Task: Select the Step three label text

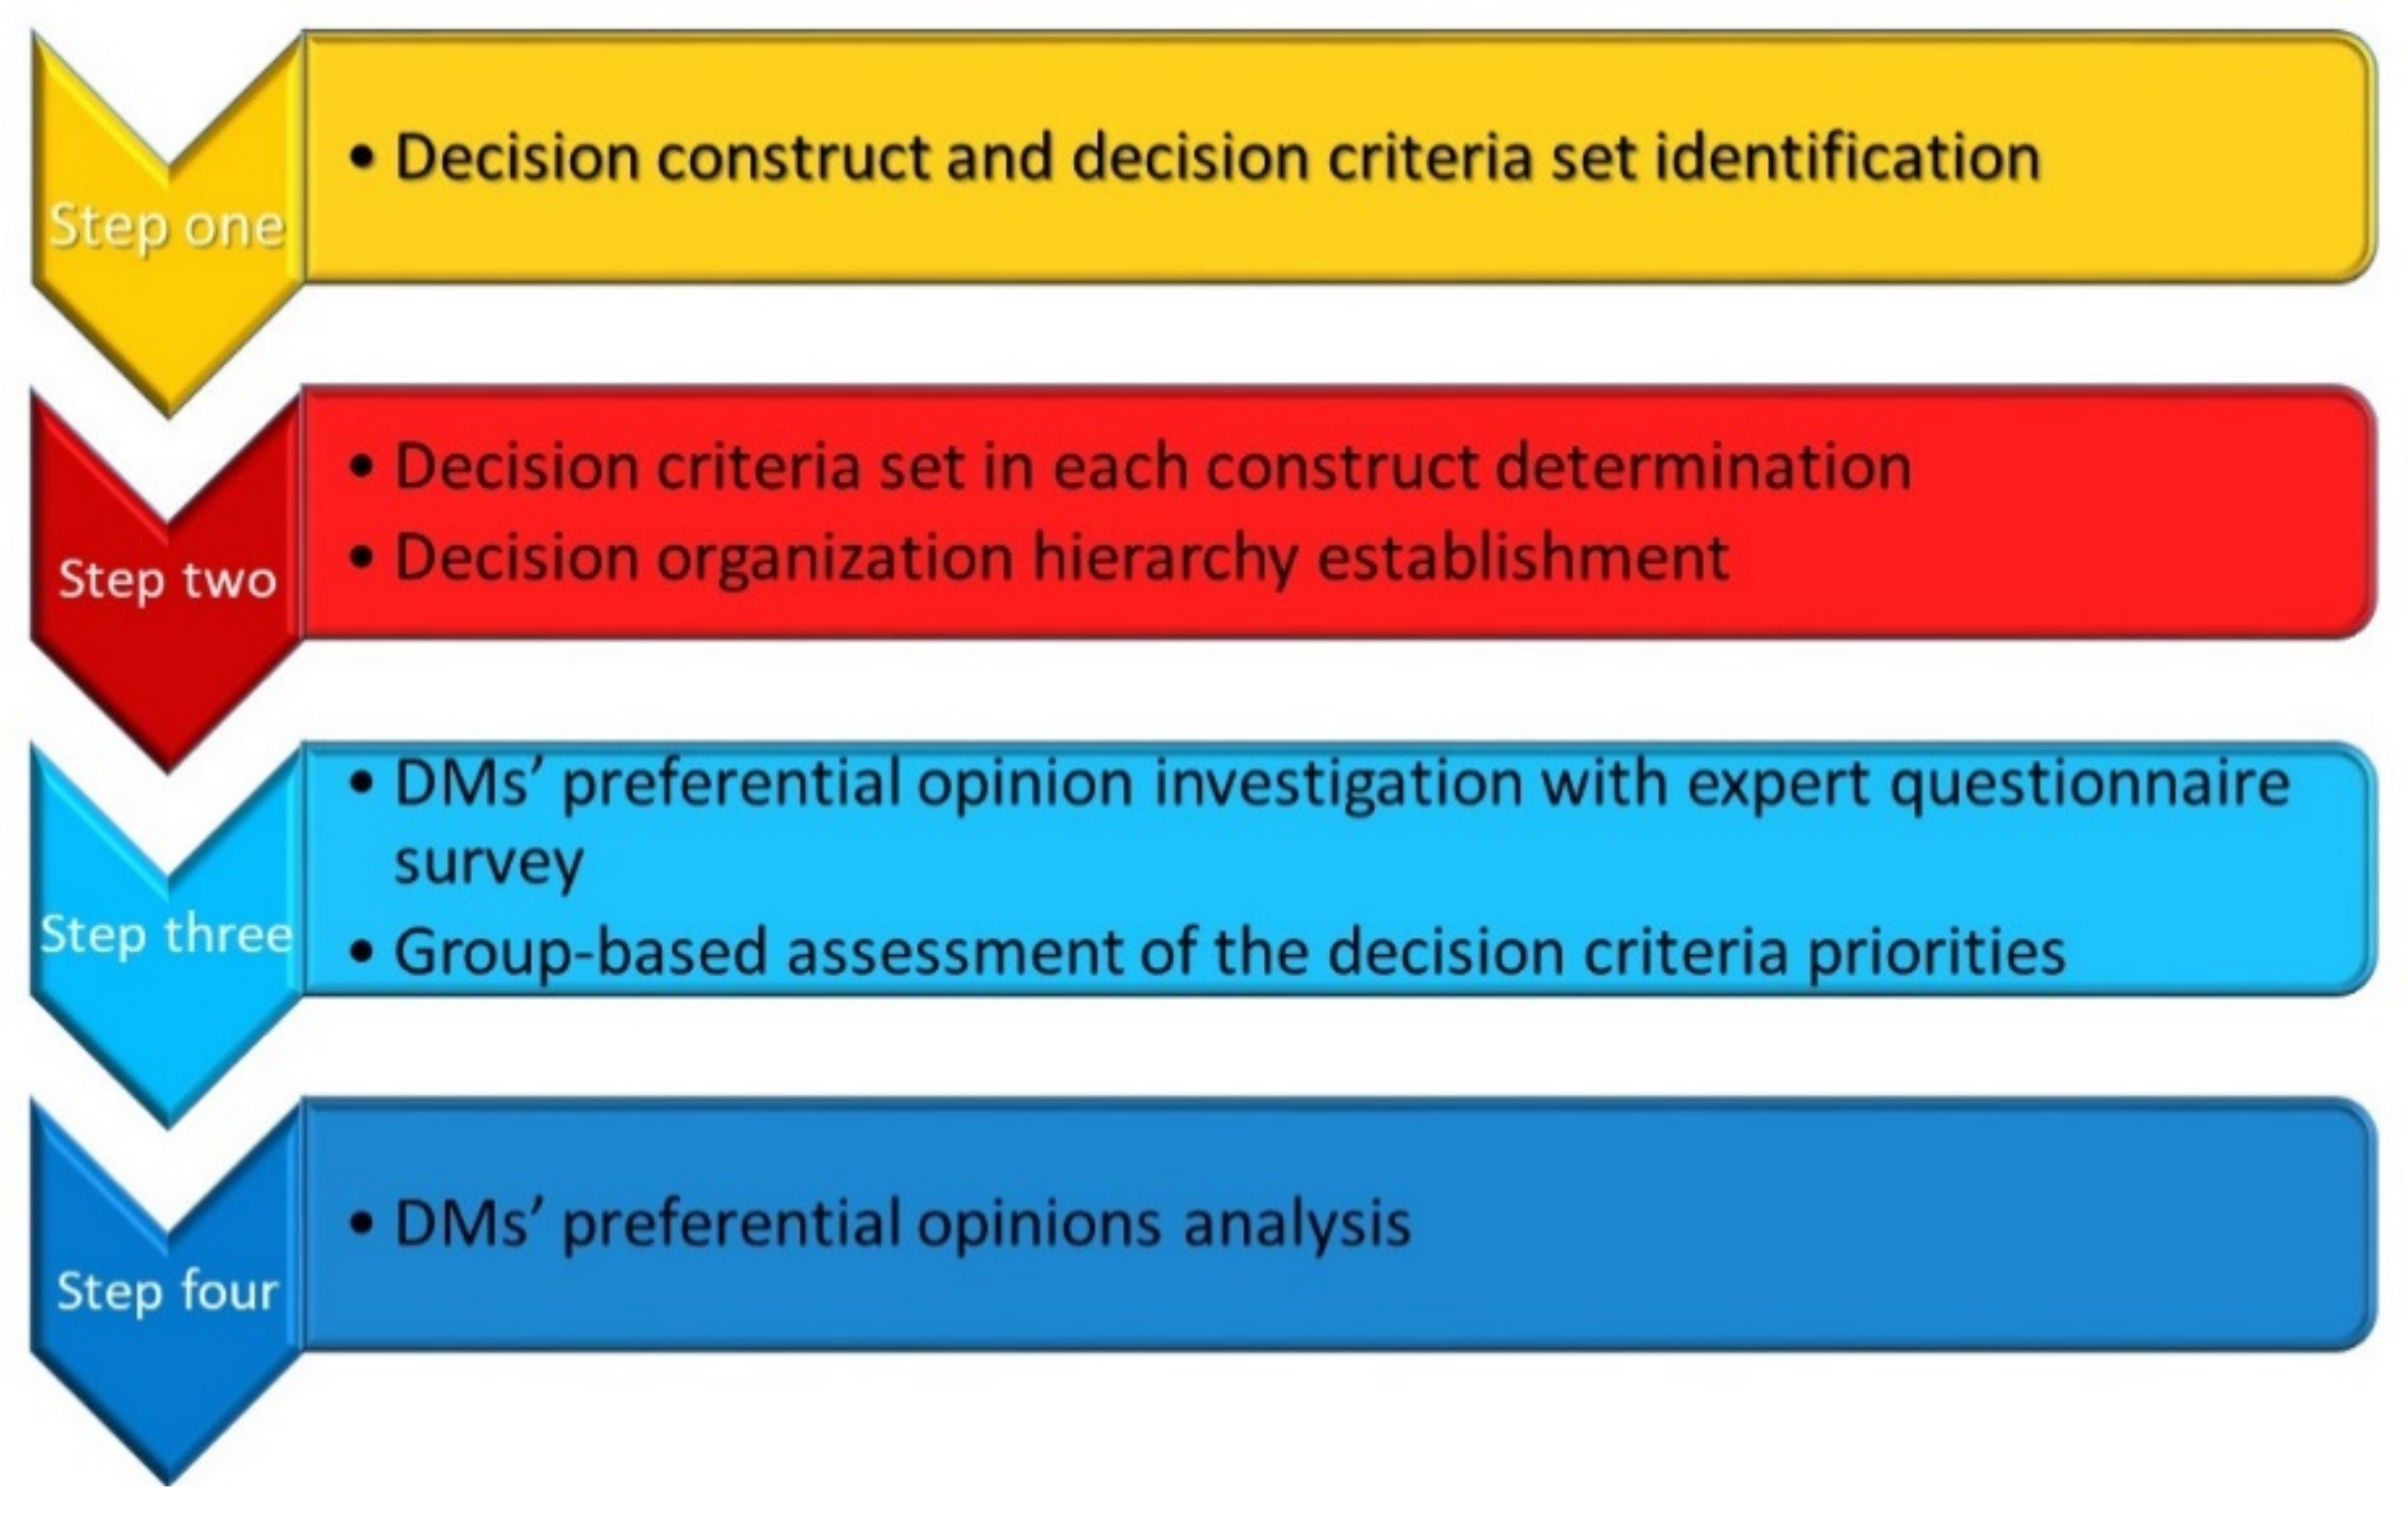Action: (x=167, y=936)
